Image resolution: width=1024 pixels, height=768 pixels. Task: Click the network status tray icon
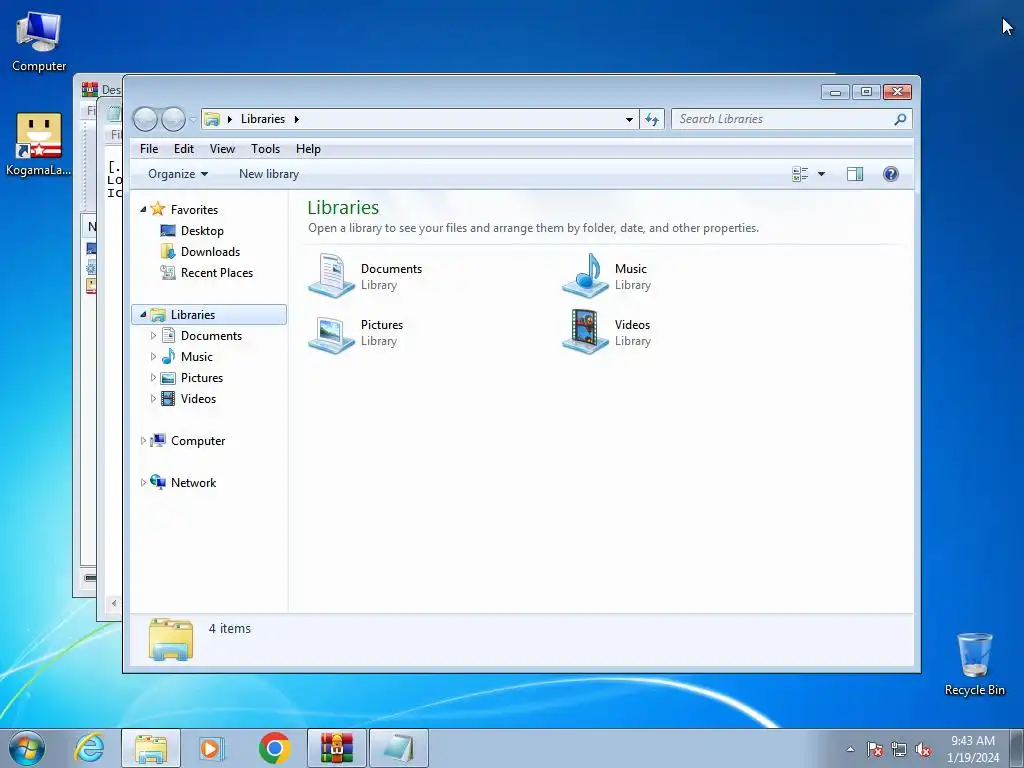[x=899, y=749]
